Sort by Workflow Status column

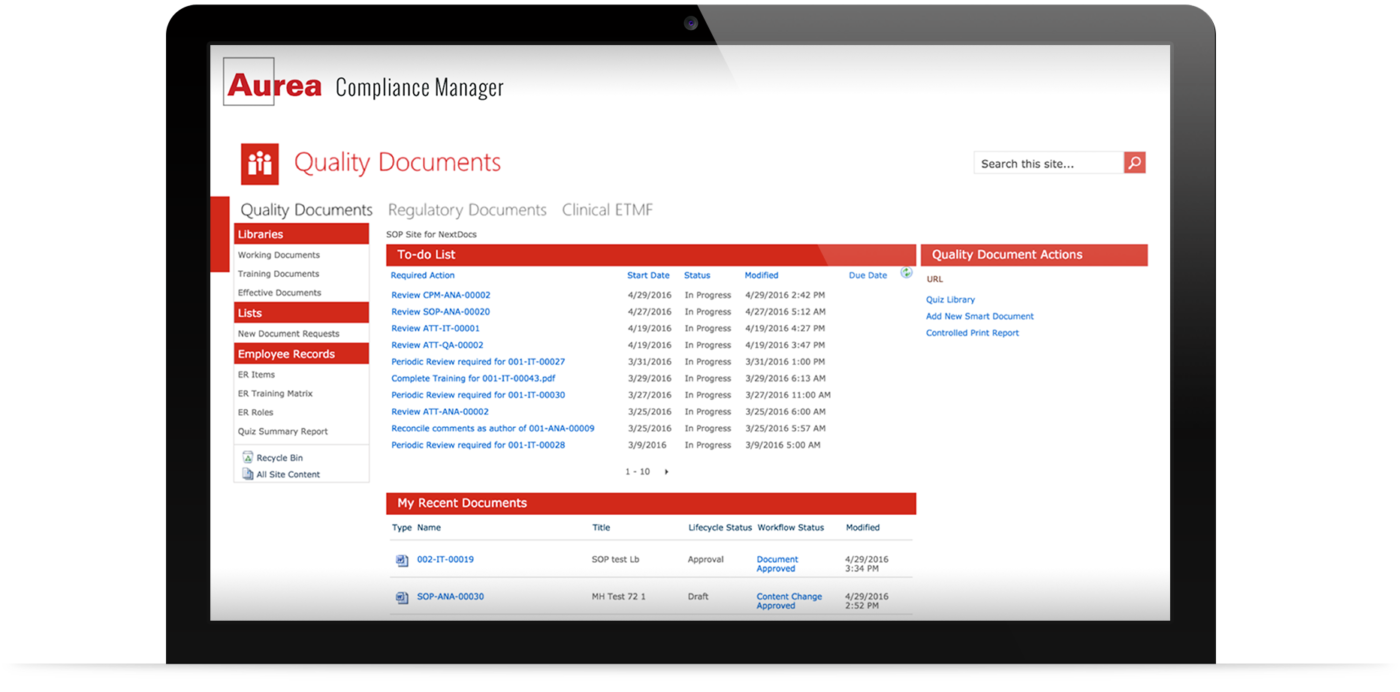pyautogui.click(x=791, y=527)
